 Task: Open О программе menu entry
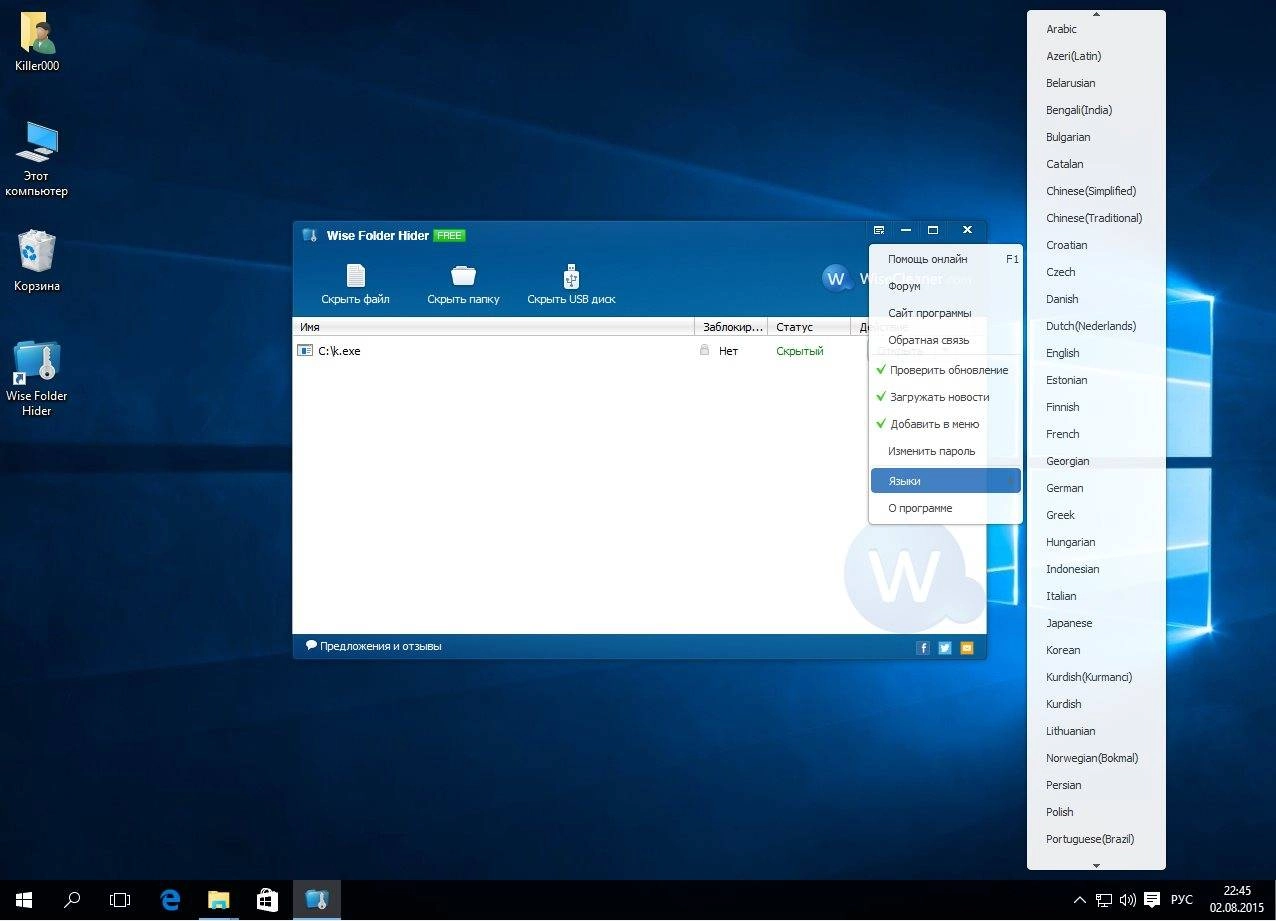(946, 508)
